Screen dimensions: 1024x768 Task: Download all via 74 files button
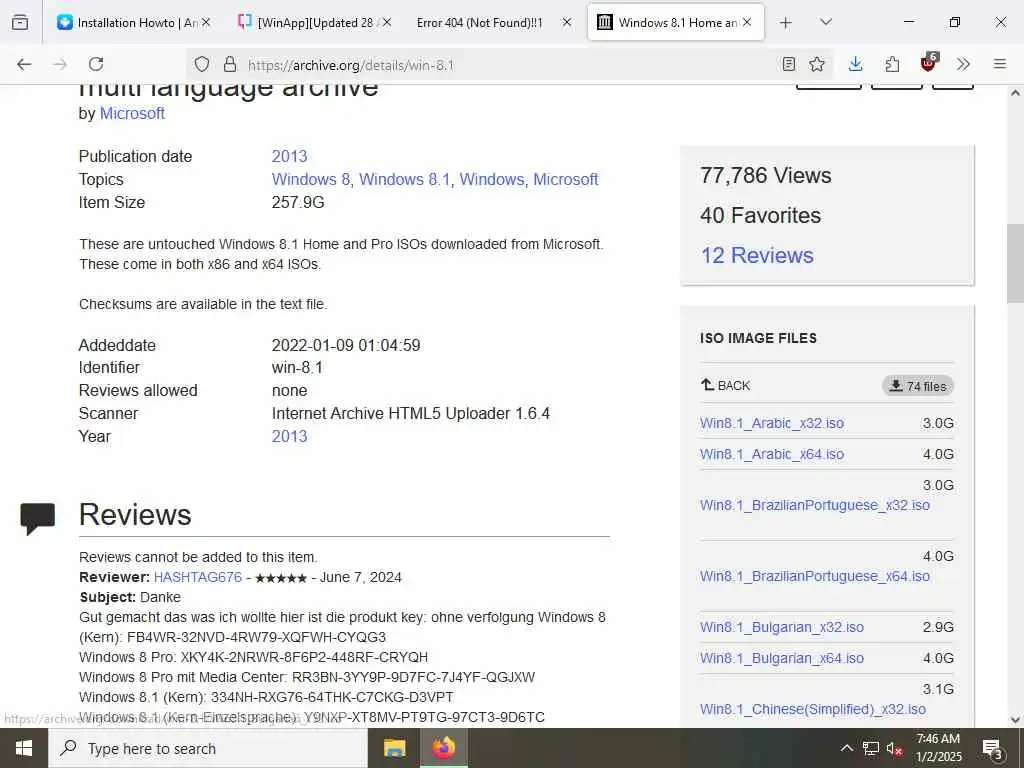click(918, 386)
